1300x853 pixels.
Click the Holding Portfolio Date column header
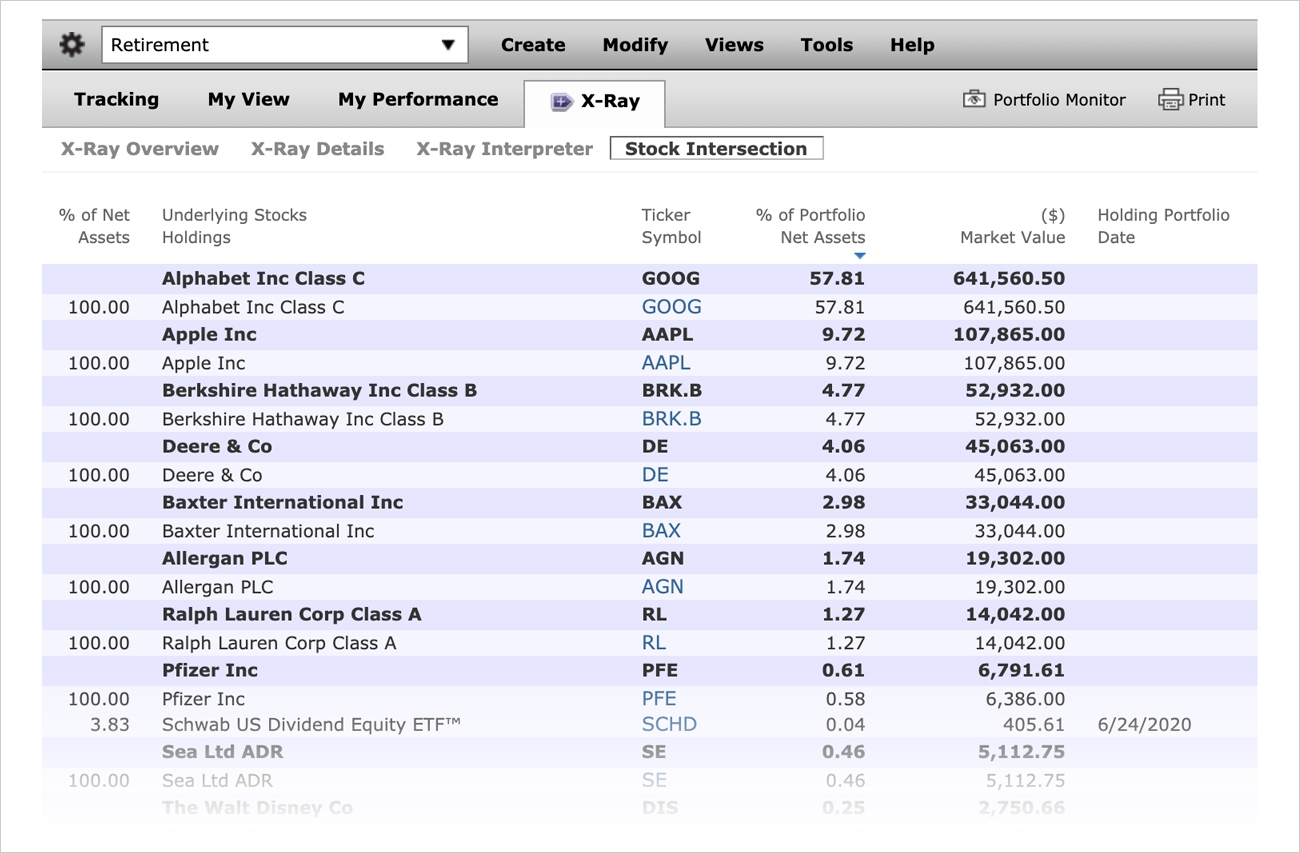point(1163,226)
